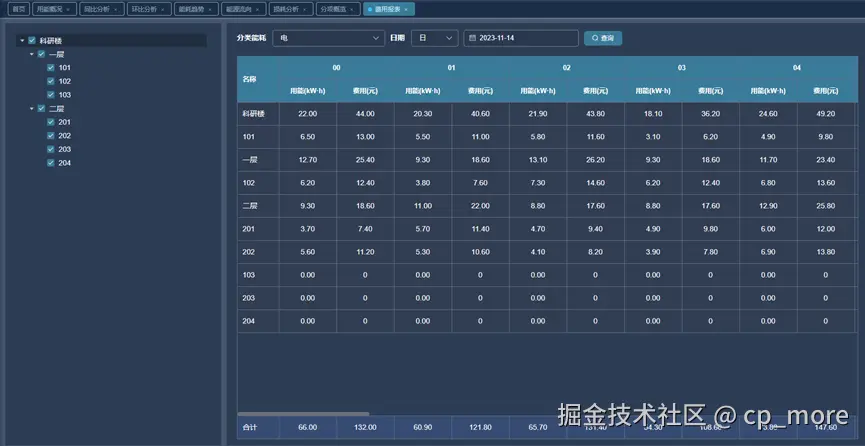
Task: Uncheck room 202 checkbox
Action: [51, 136]
